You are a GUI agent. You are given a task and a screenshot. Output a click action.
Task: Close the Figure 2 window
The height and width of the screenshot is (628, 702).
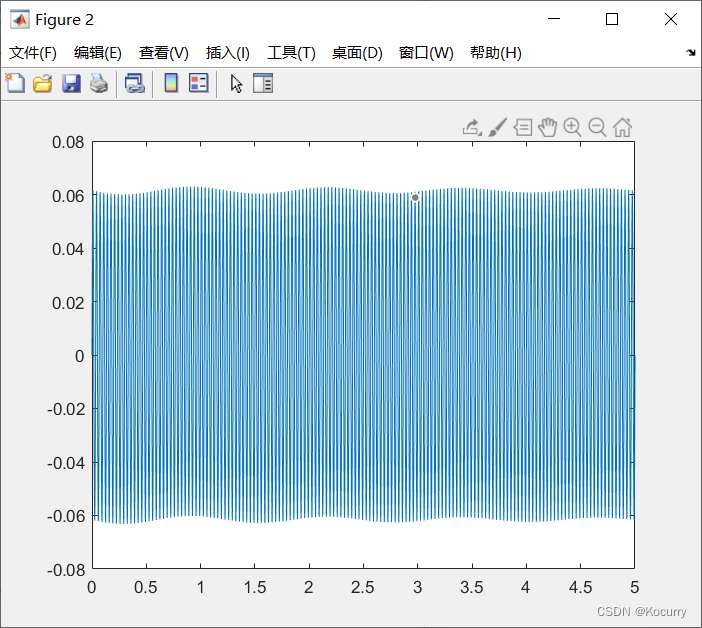click(x=671, y=19)
